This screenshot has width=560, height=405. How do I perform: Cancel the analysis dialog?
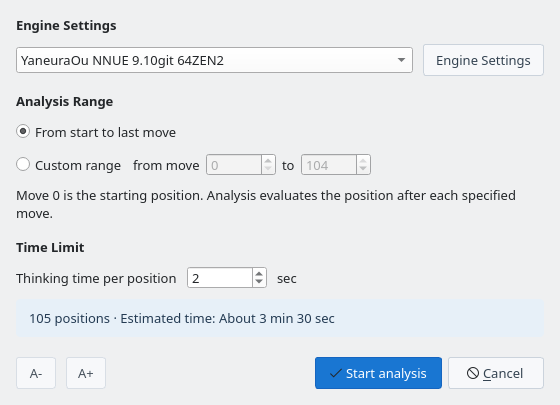pyautogui.click(x=496, y=373)
